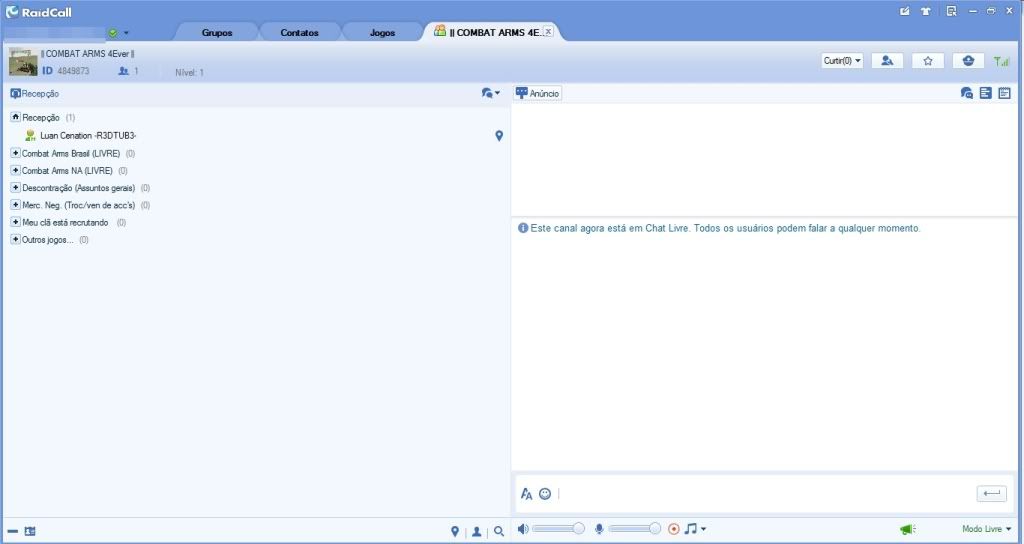Image resolution: width=1024 pixels, height=544 pixels.
Task: Click the Anúncio button
Action: click(538, 93)
